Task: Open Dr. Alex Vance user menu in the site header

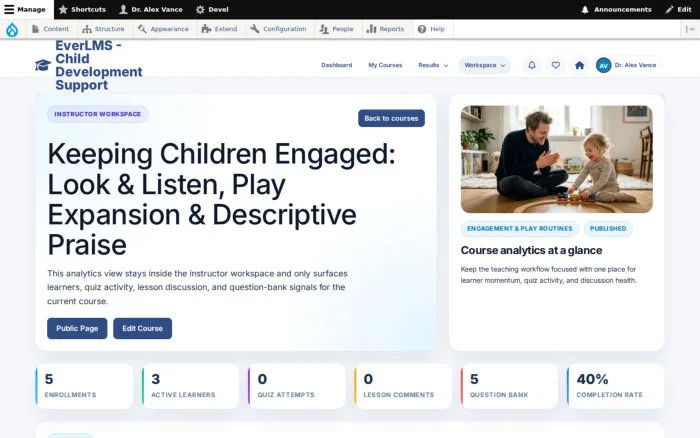Action: 627,65
